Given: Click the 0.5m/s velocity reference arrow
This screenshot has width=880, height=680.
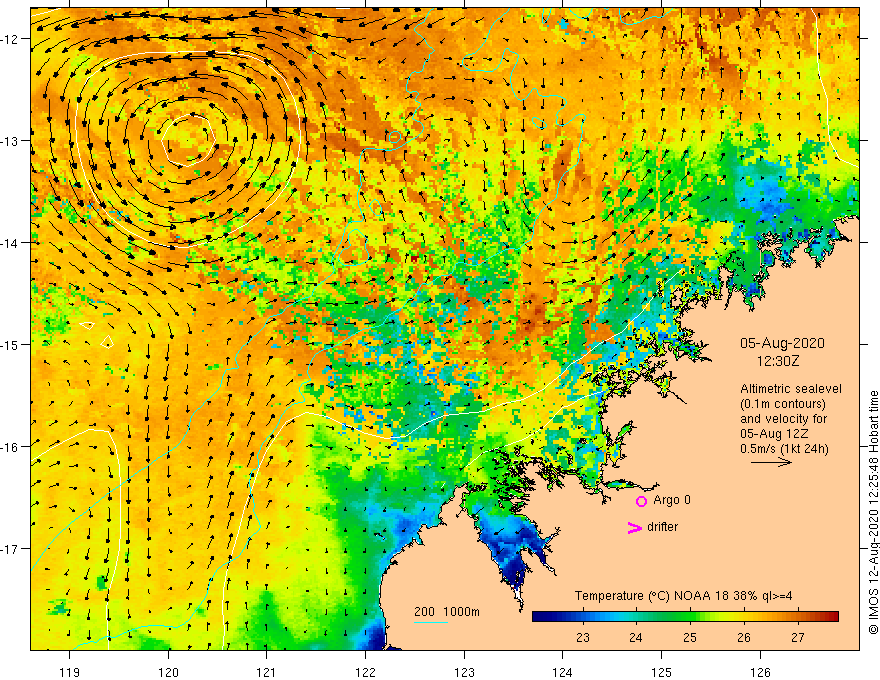Looking at the screenshot, I should tap(771, 462).
